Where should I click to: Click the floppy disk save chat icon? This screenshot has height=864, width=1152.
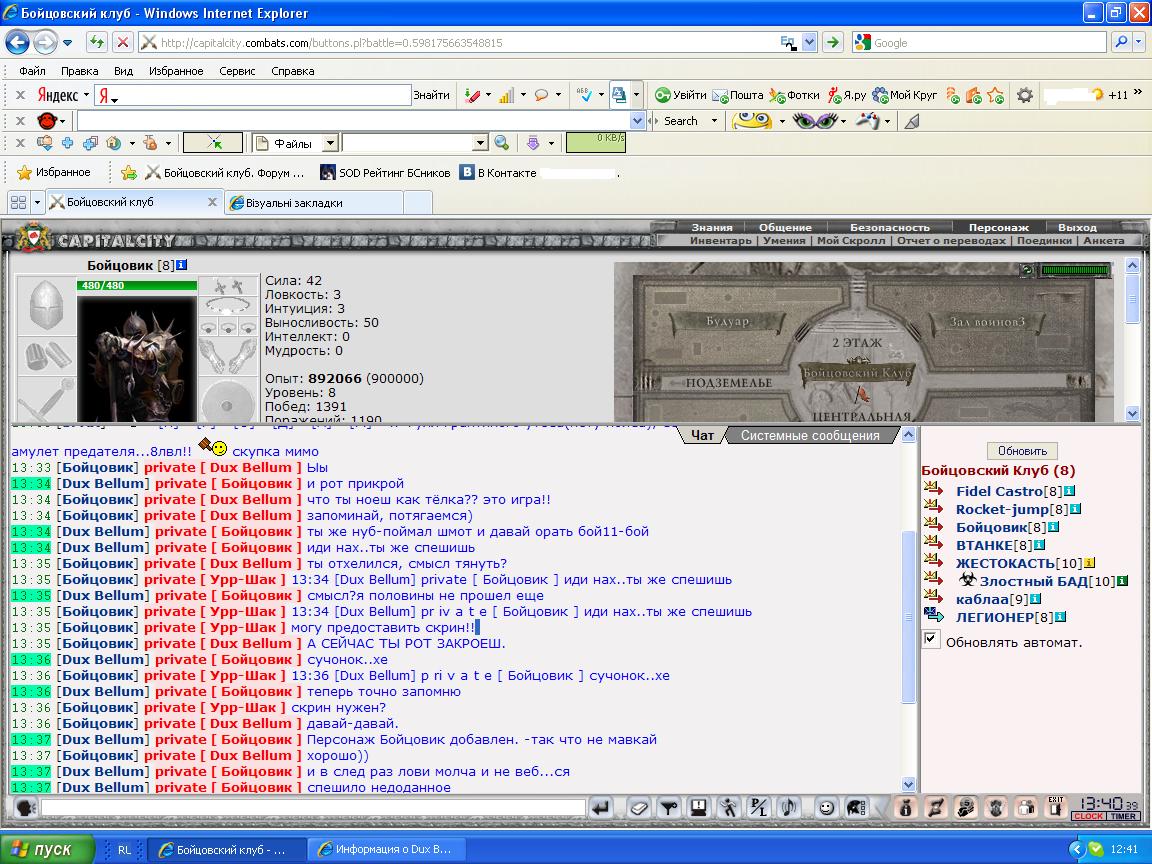click(698, 808)
